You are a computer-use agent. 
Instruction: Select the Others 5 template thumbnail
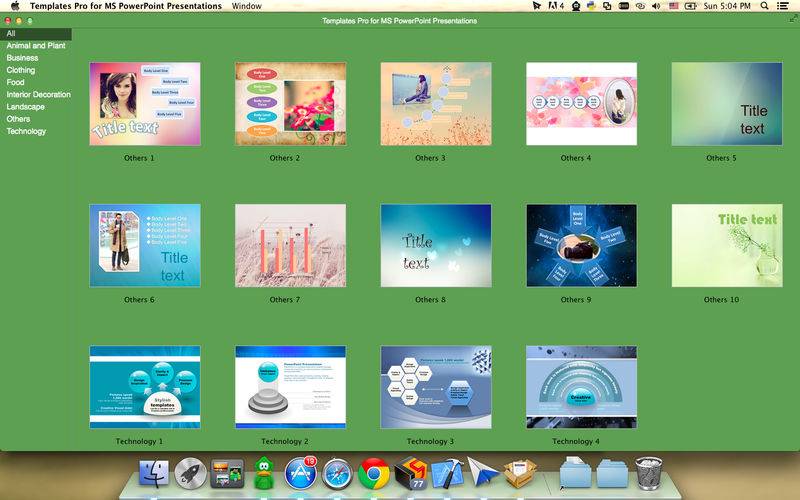[x=727, y=104]
